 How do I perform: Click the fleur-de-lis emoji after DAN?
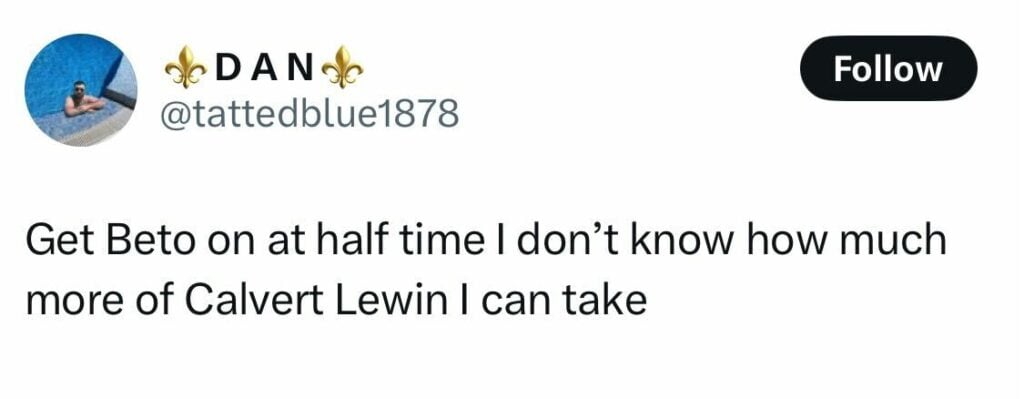342,67
